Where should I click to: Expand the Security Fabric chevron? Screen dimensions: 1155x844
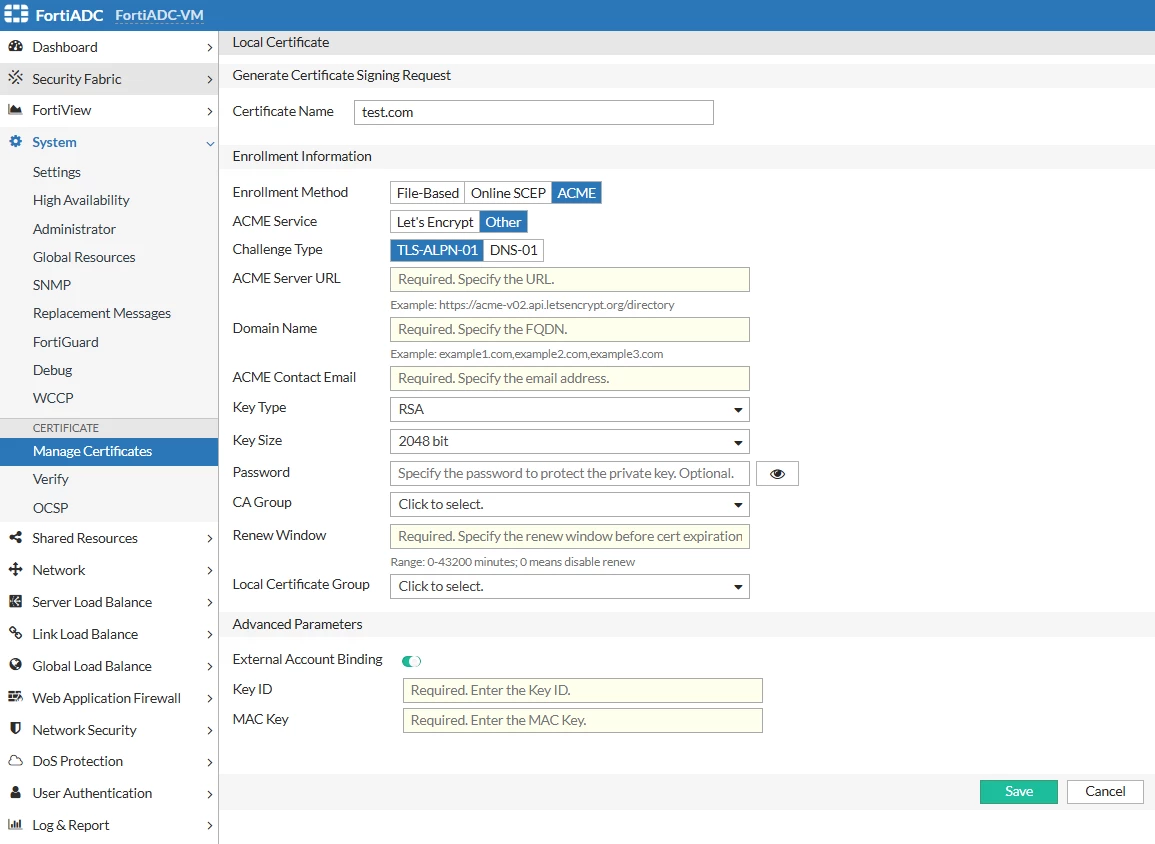pyautogui.click(x=209, y=79)
